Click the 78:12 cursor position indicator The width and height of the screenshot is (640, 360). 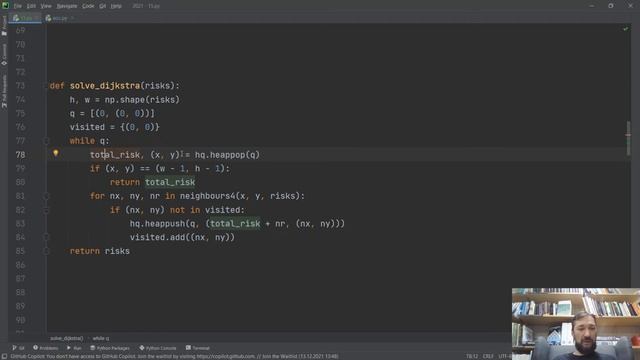(472, 356)
